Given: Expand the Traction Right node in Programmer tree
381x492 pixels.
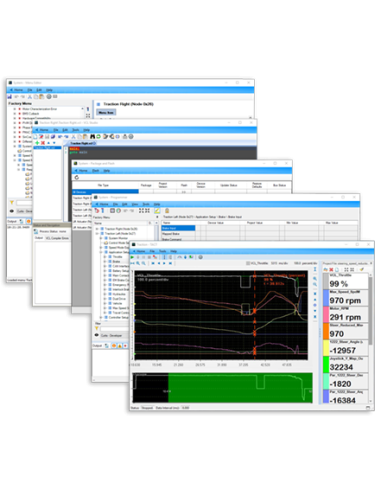Looking at the screenshot, I should pyautogui.click(x=97, y=229).
